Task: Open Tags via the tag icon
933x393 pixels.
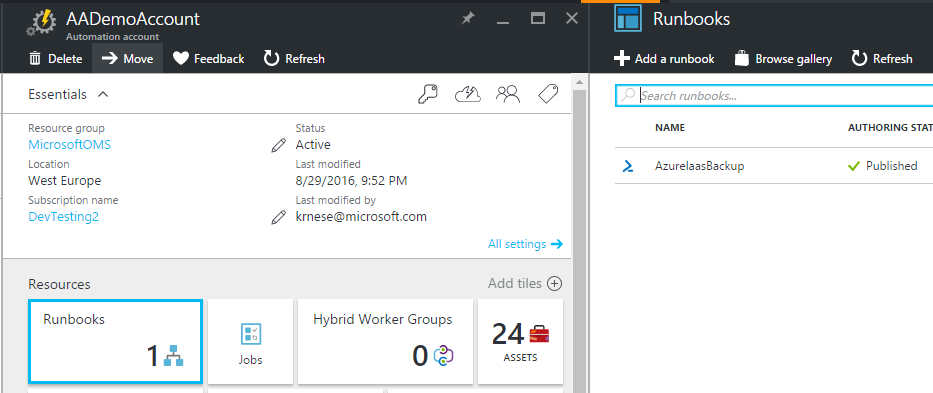Action: (x=547, y=94)
